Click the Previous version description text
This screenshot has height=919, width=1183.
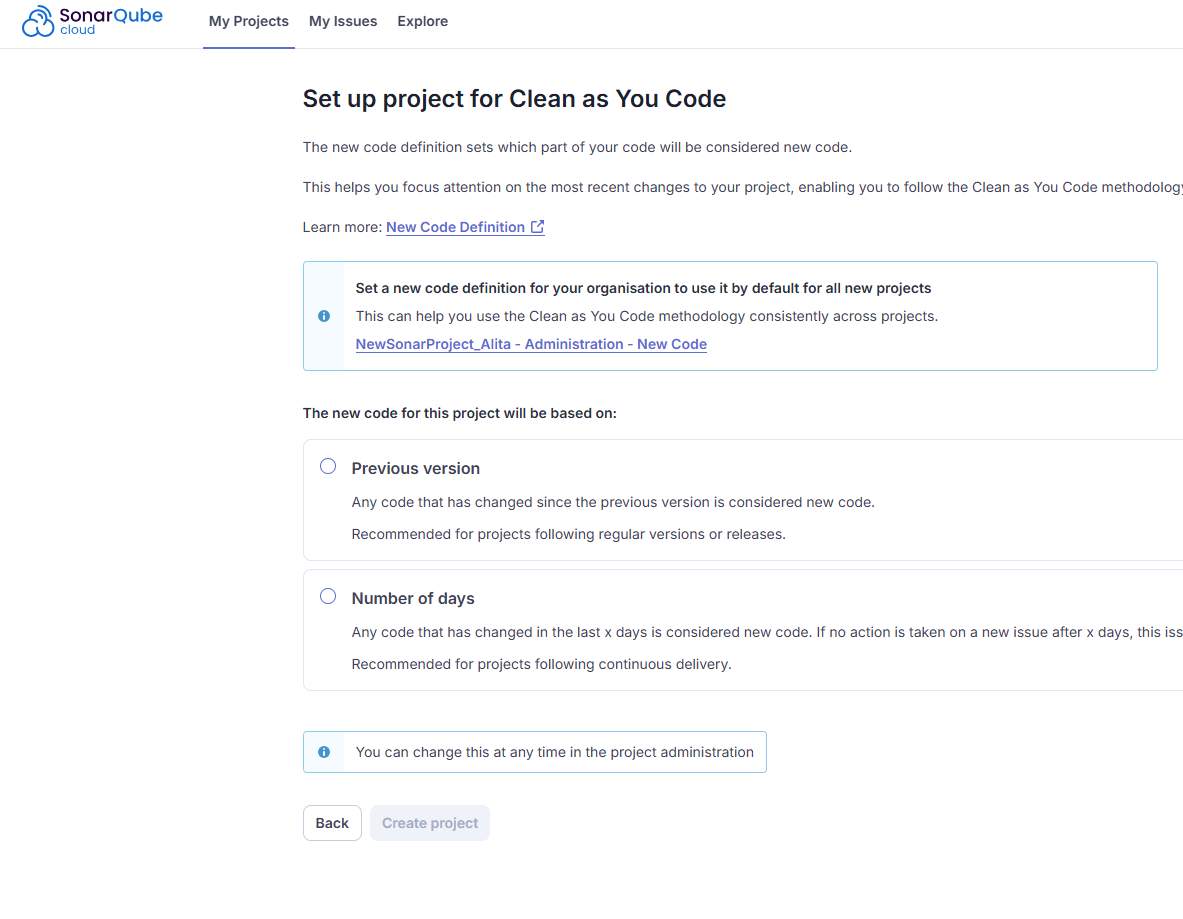pyautogui.click(x=613, y=503)
